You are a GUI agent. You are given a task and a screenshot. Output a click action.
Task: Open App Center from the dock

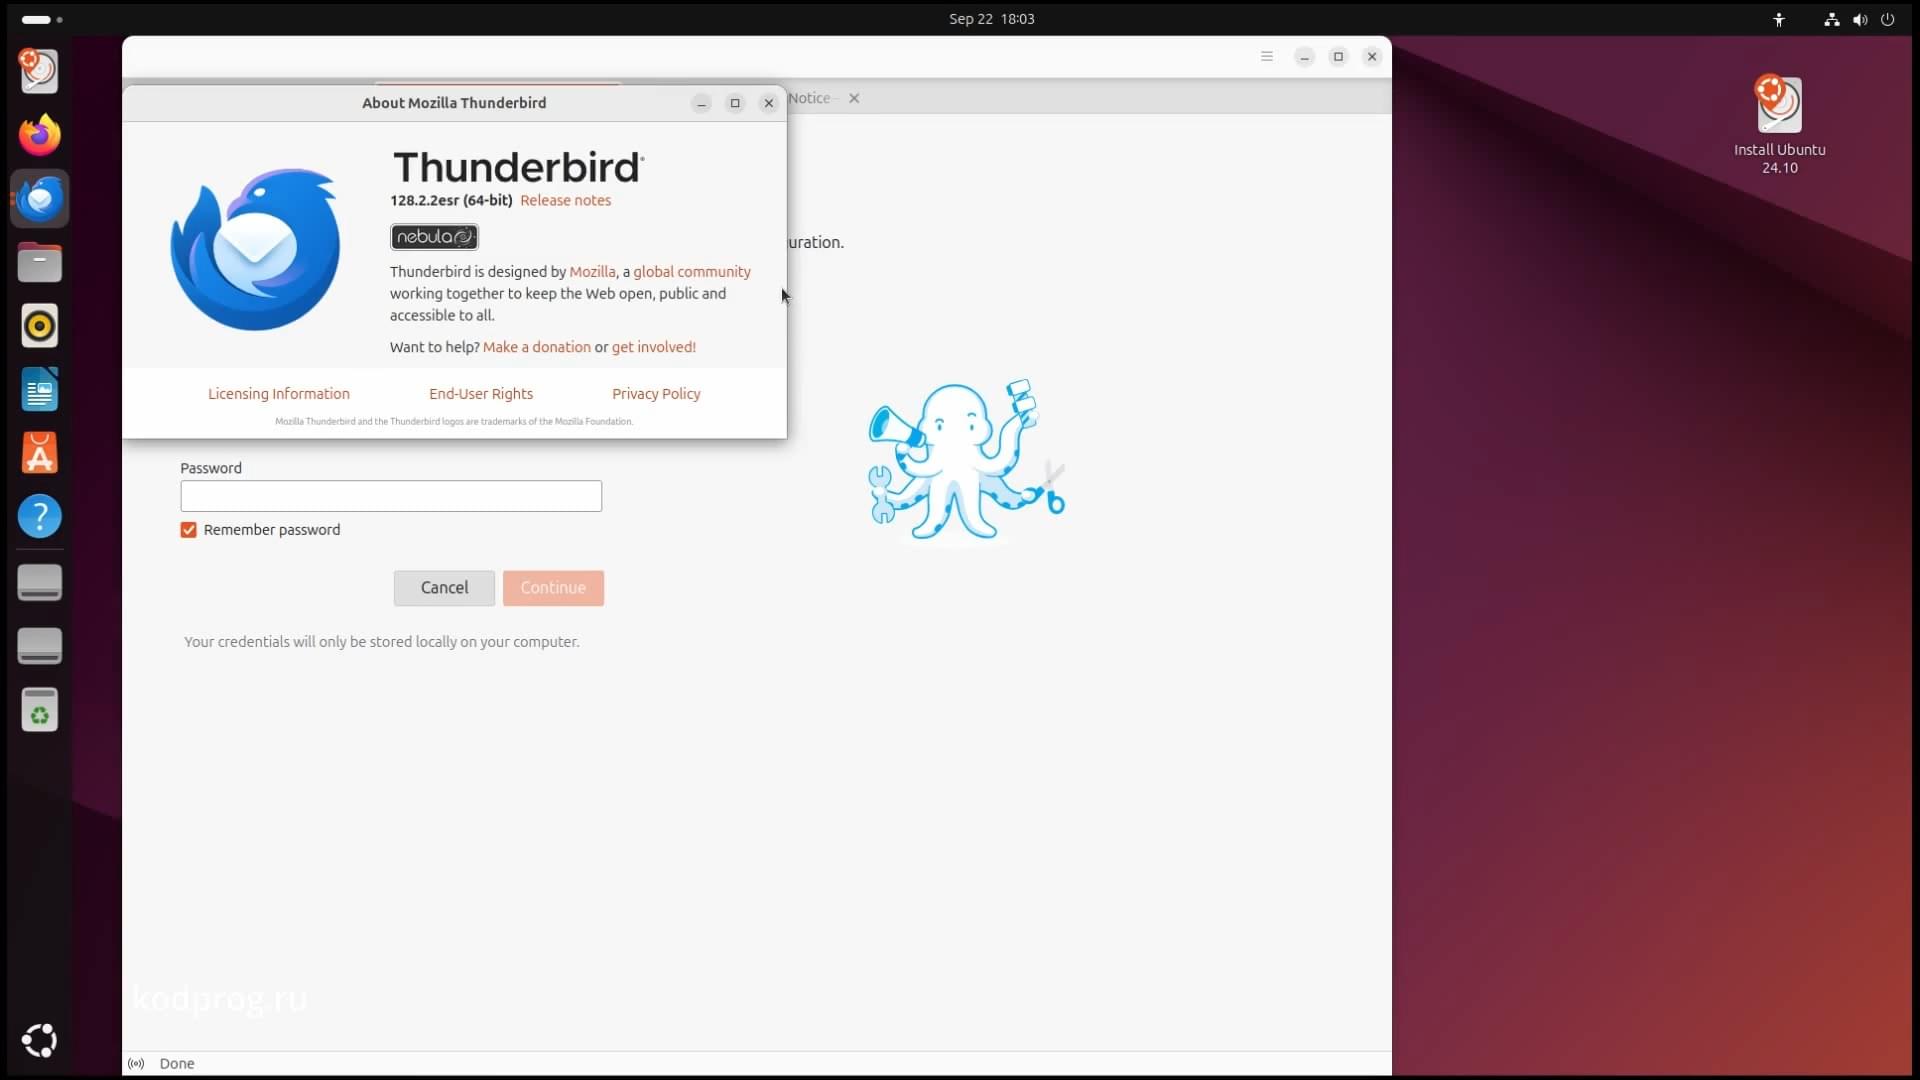(39, 453)
